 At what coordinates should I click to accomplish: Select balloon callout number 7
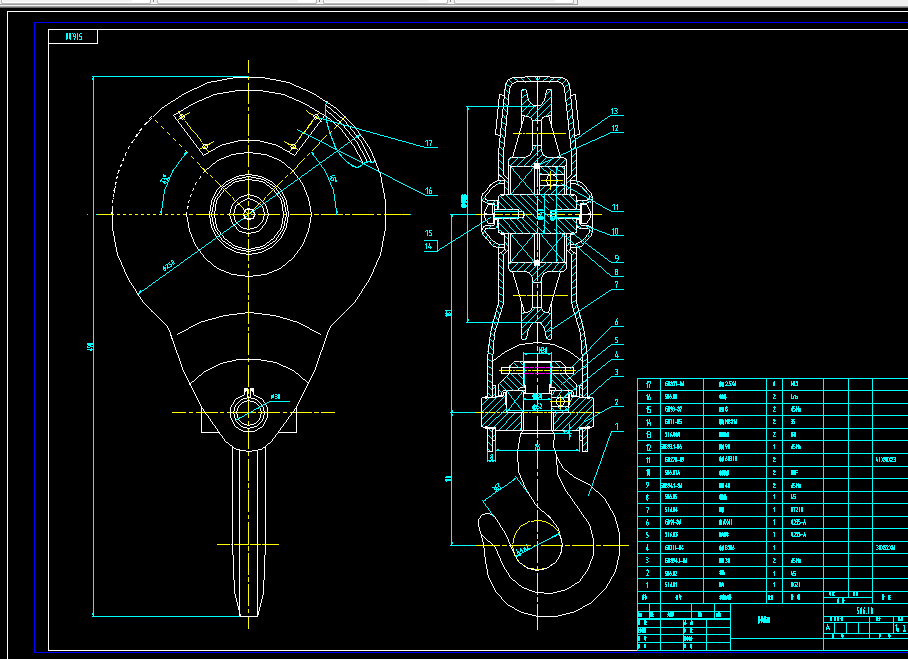(x=616, y=284)
